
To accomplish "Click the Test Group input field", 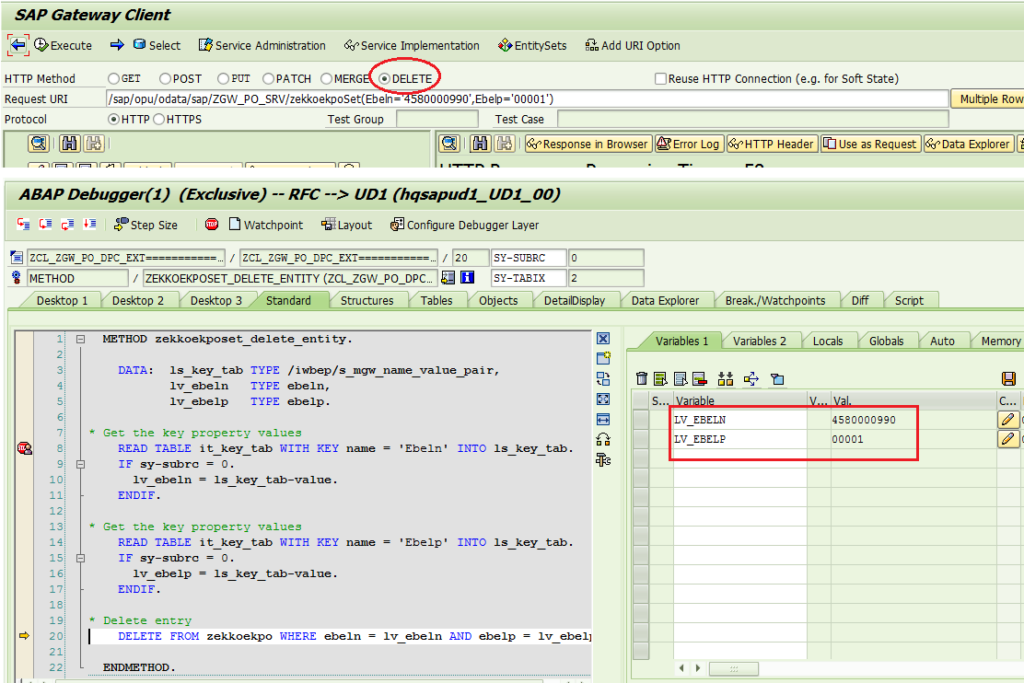I will click(437, 119).
